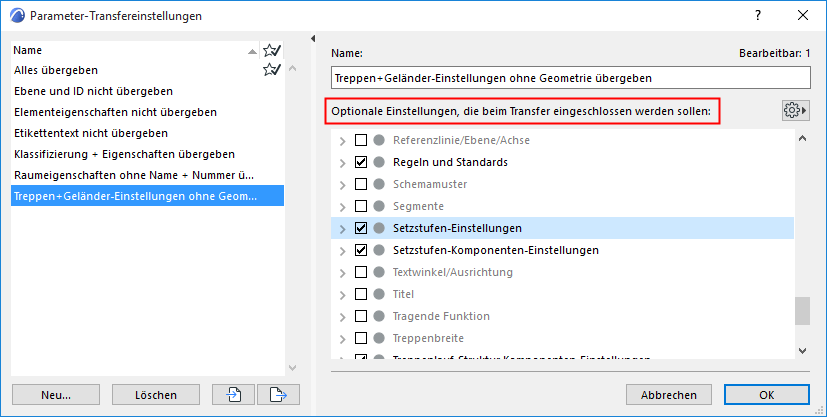Click the gray dot beside Setzstufen-Einstellungen

click(x=379, y=228)
